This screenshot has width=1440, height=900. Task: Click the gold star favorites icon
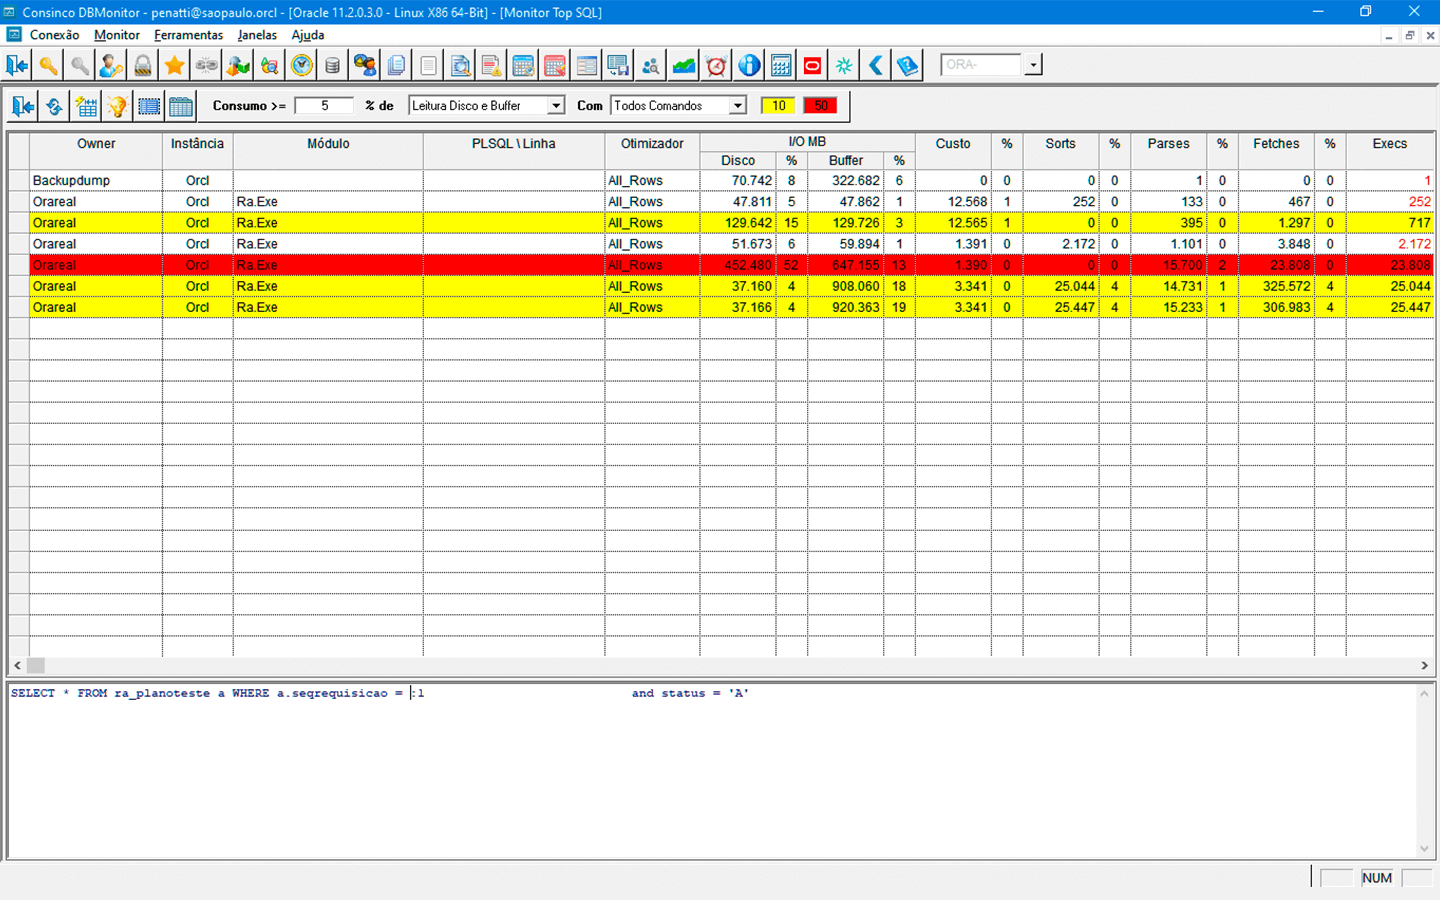pyautogui.click(x=175, y=66)
